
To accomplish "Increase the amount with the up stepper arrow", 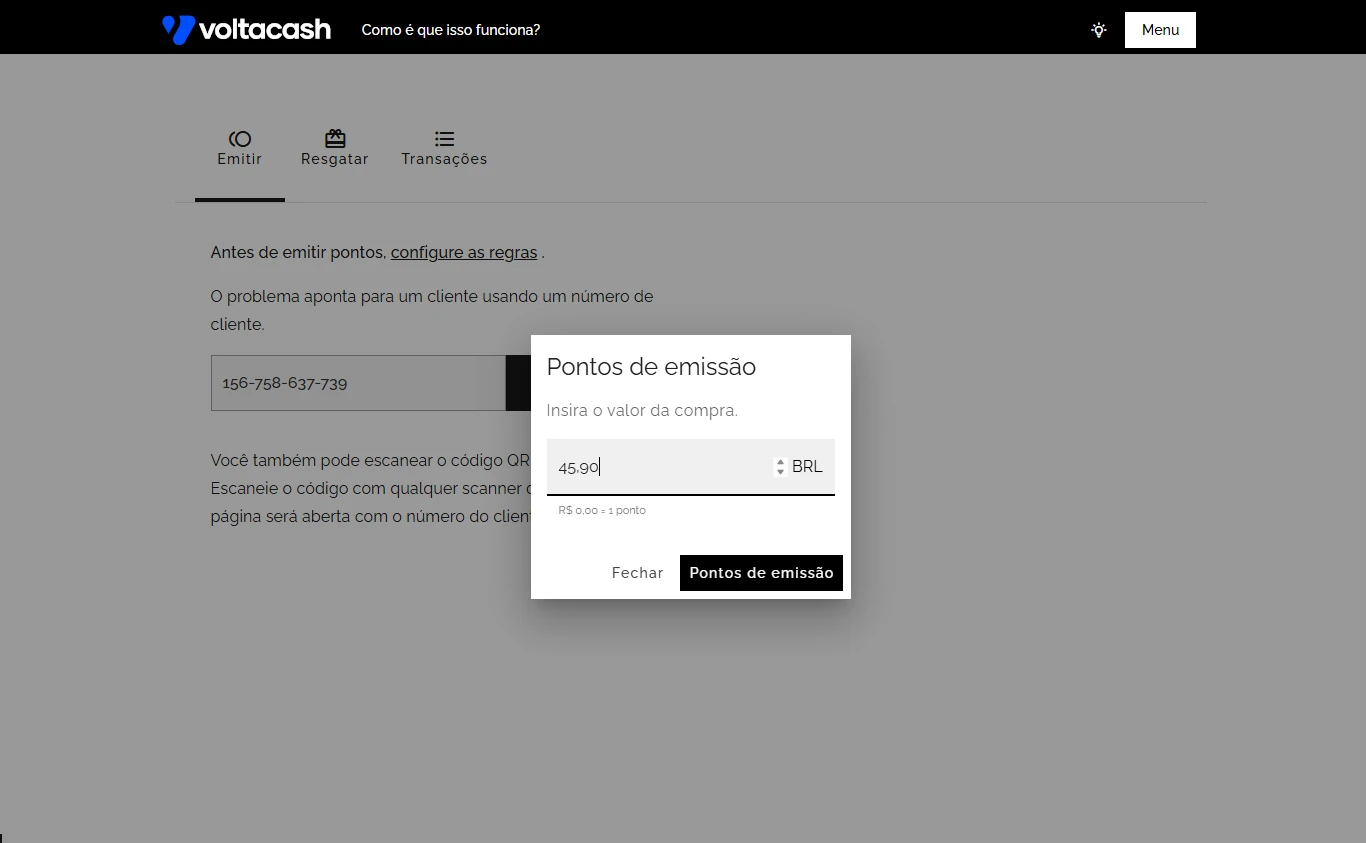I will pos(780,462).
